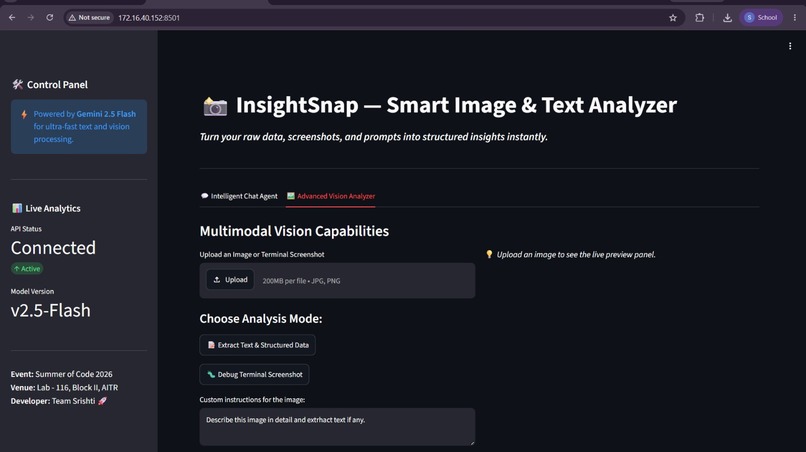Click the v2.5-Flash model version value
This screenshot has height=452, width=806.
point(50,311)
